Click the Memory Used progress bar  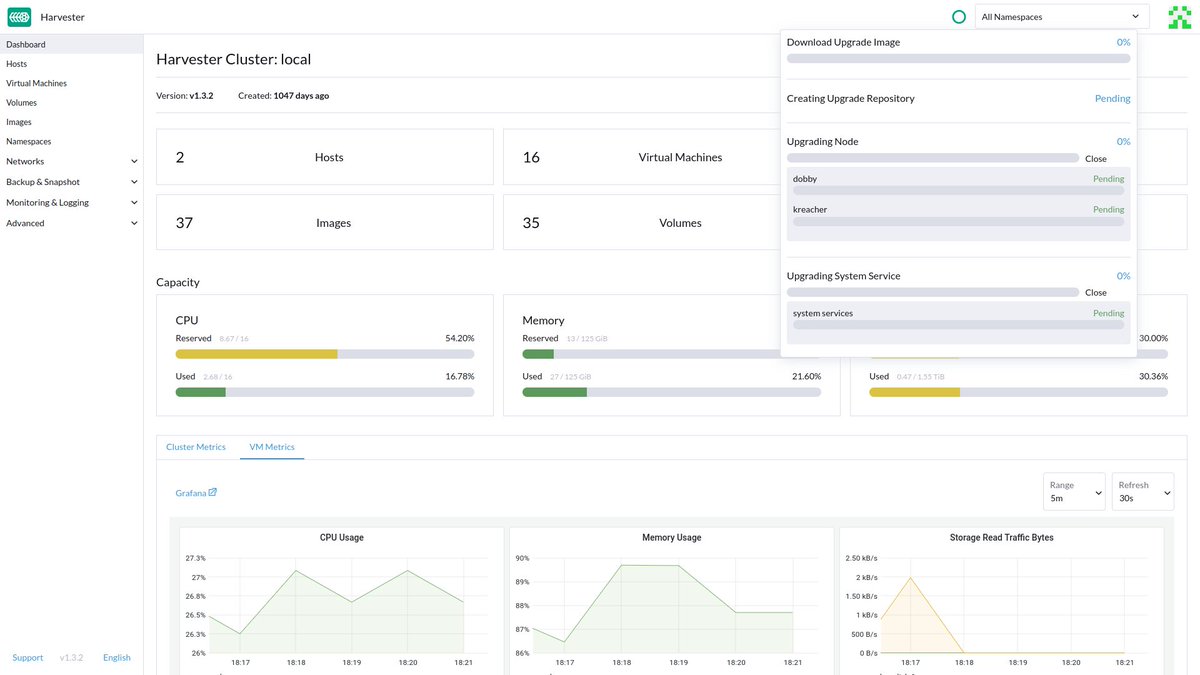tap(672, 392)
